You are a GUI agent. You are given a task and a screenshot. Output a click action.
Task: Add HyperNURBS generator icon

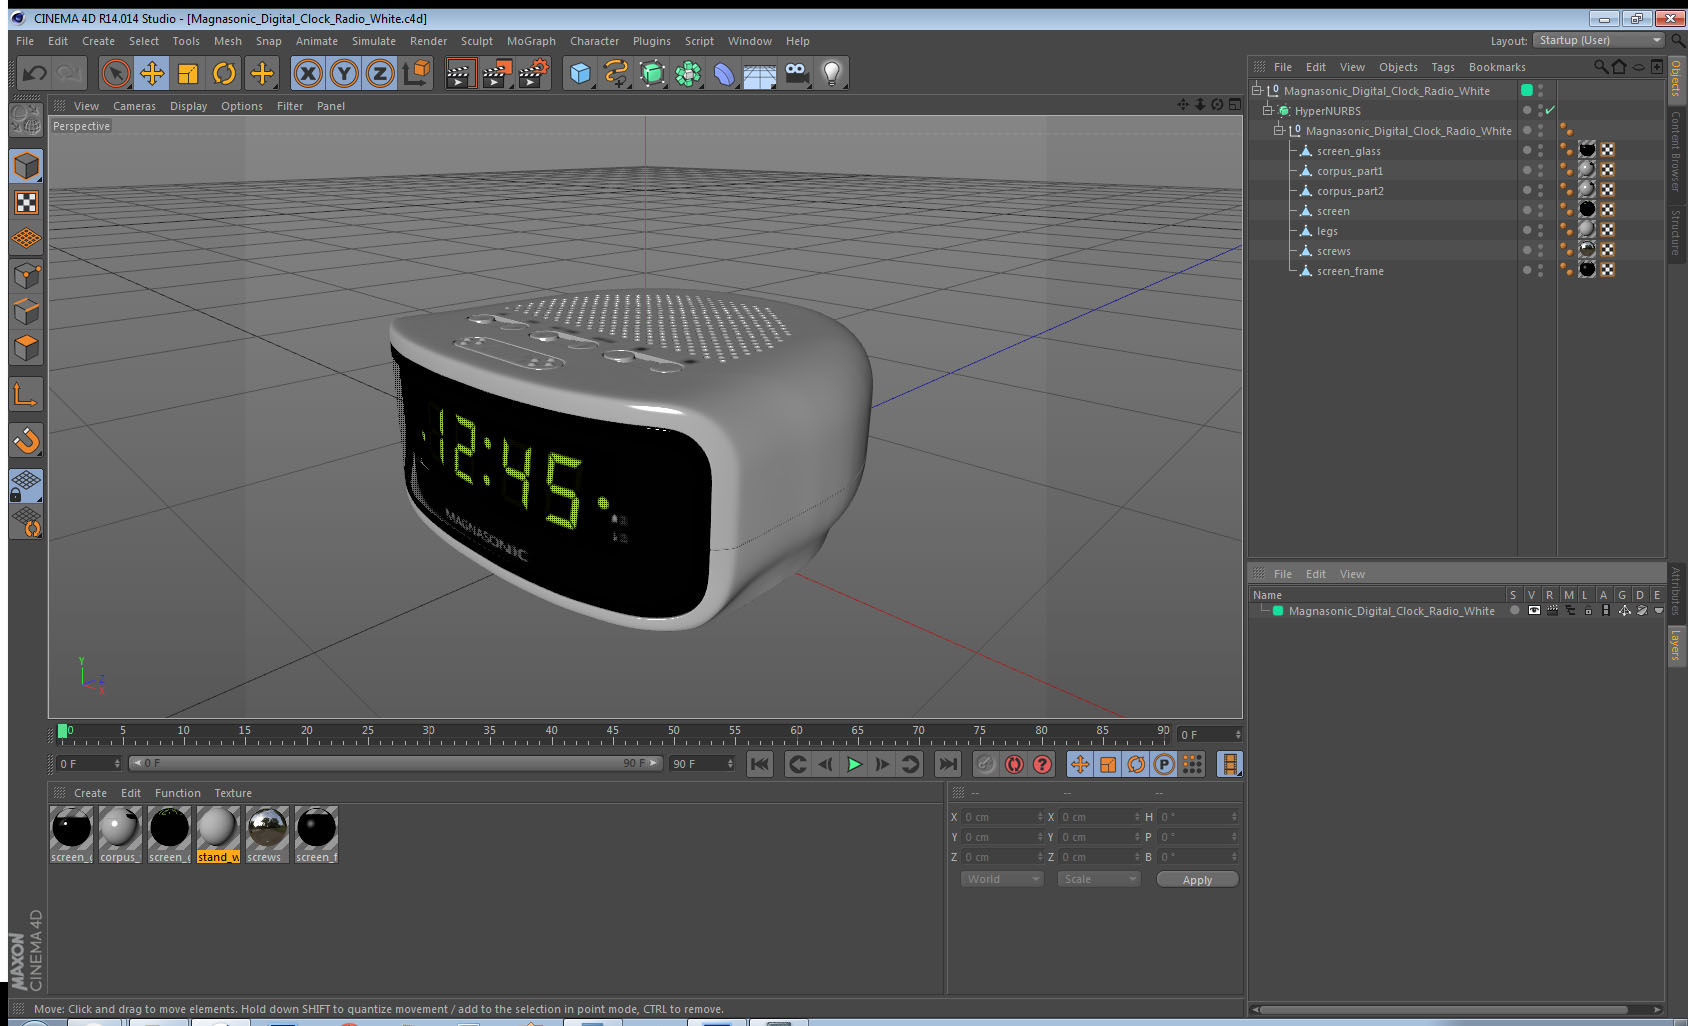tap(652, 73)
